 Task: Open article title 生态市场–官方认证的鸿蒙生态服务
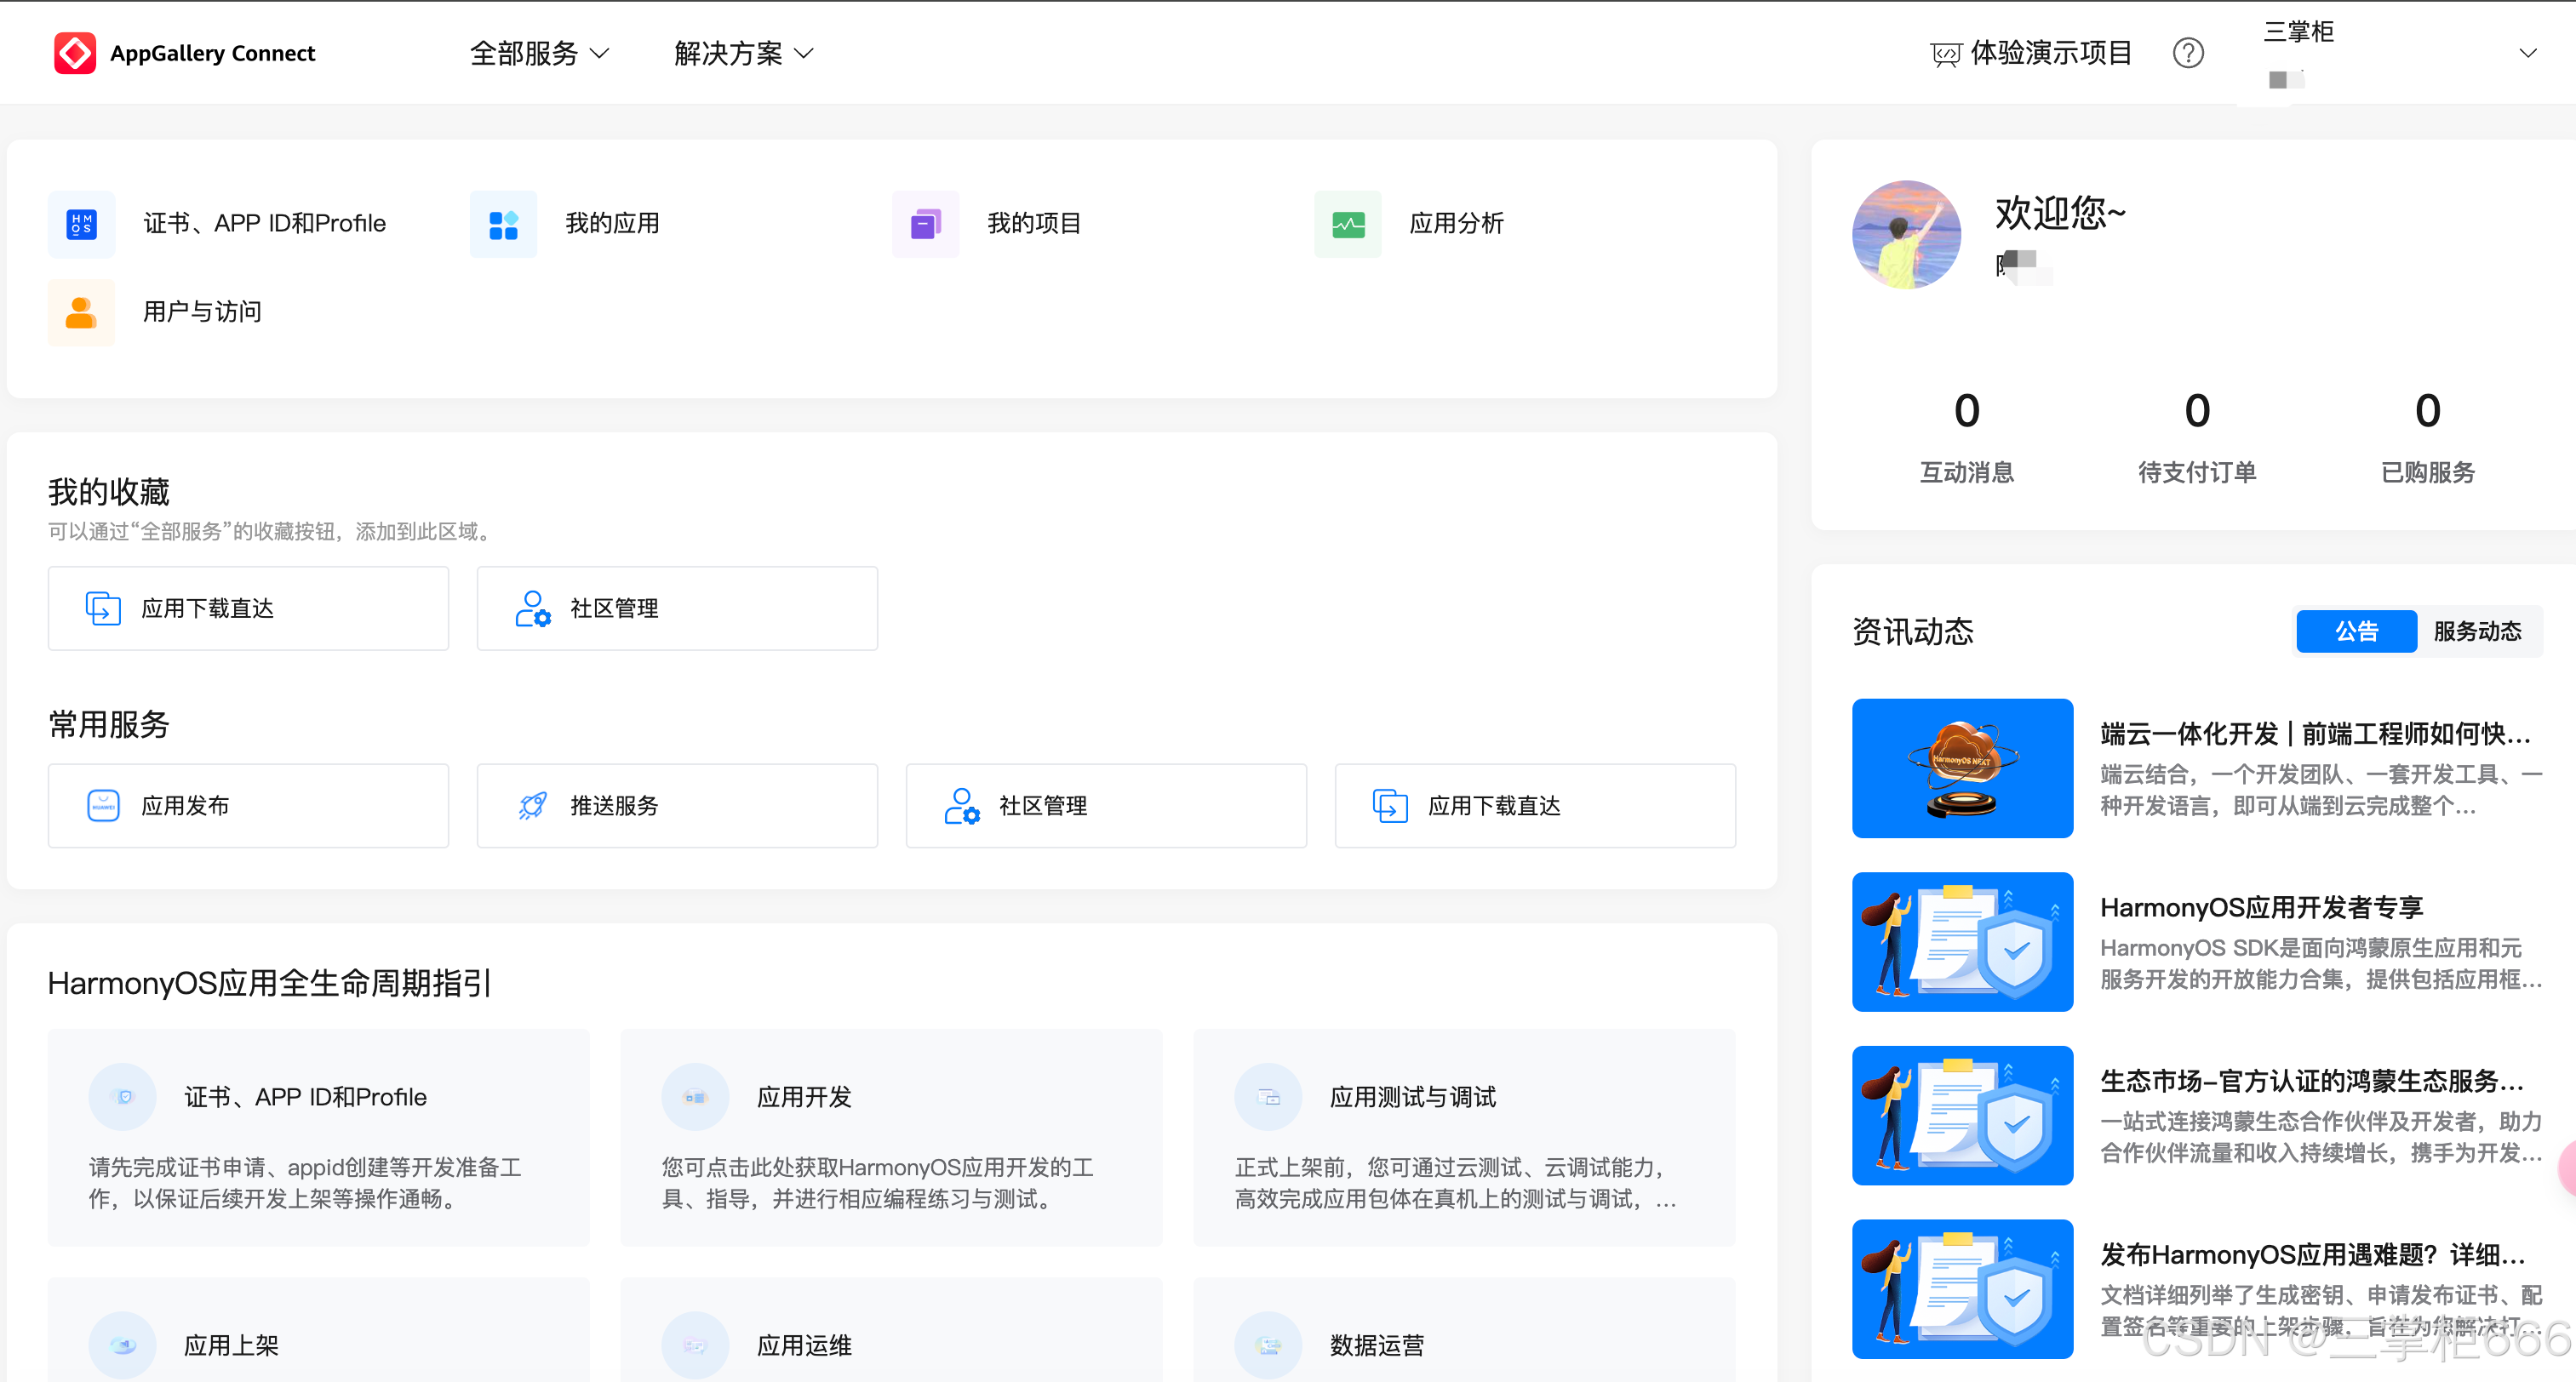(2312, 1081)
